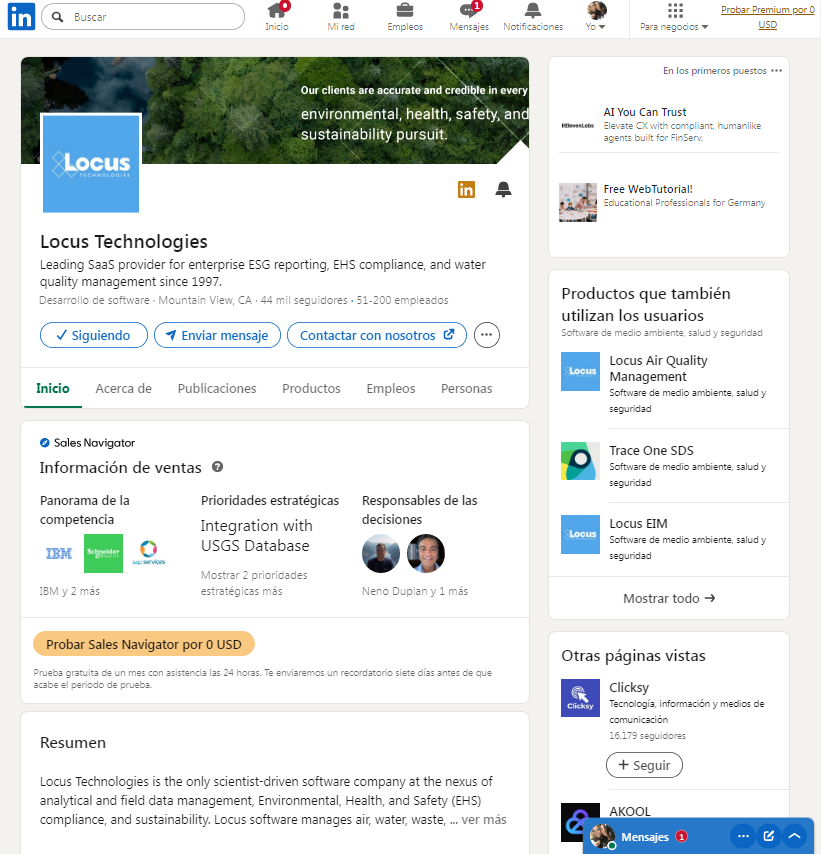Click the SAP Services competitor logo
This screenshot has width=821, height=854.
coord(148,553)
